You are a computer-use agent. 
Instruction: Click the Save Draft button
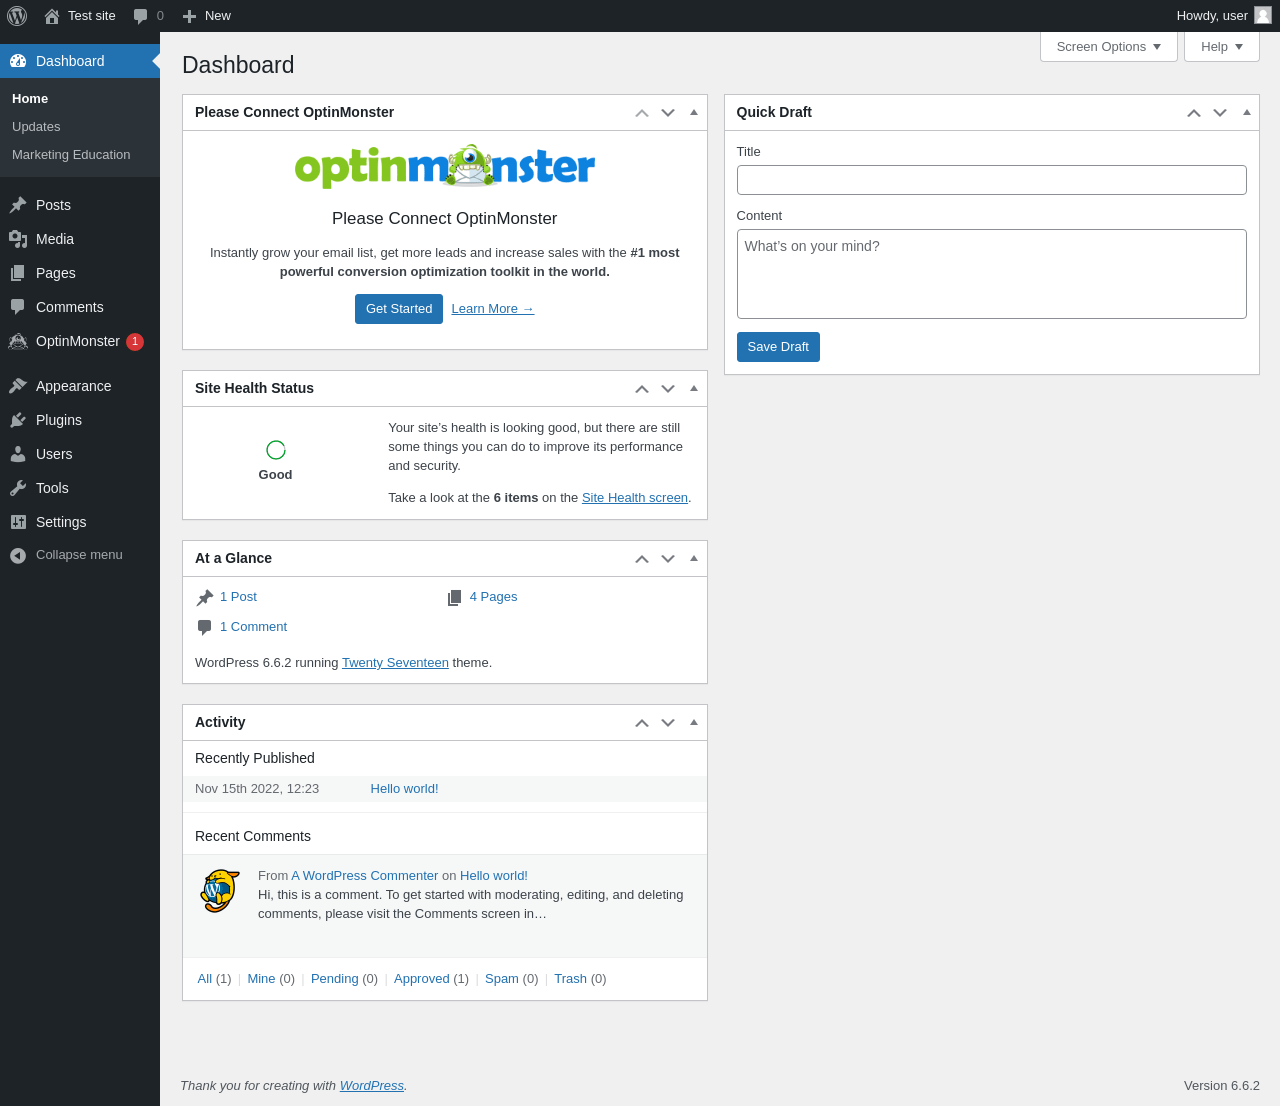point(778,347)
